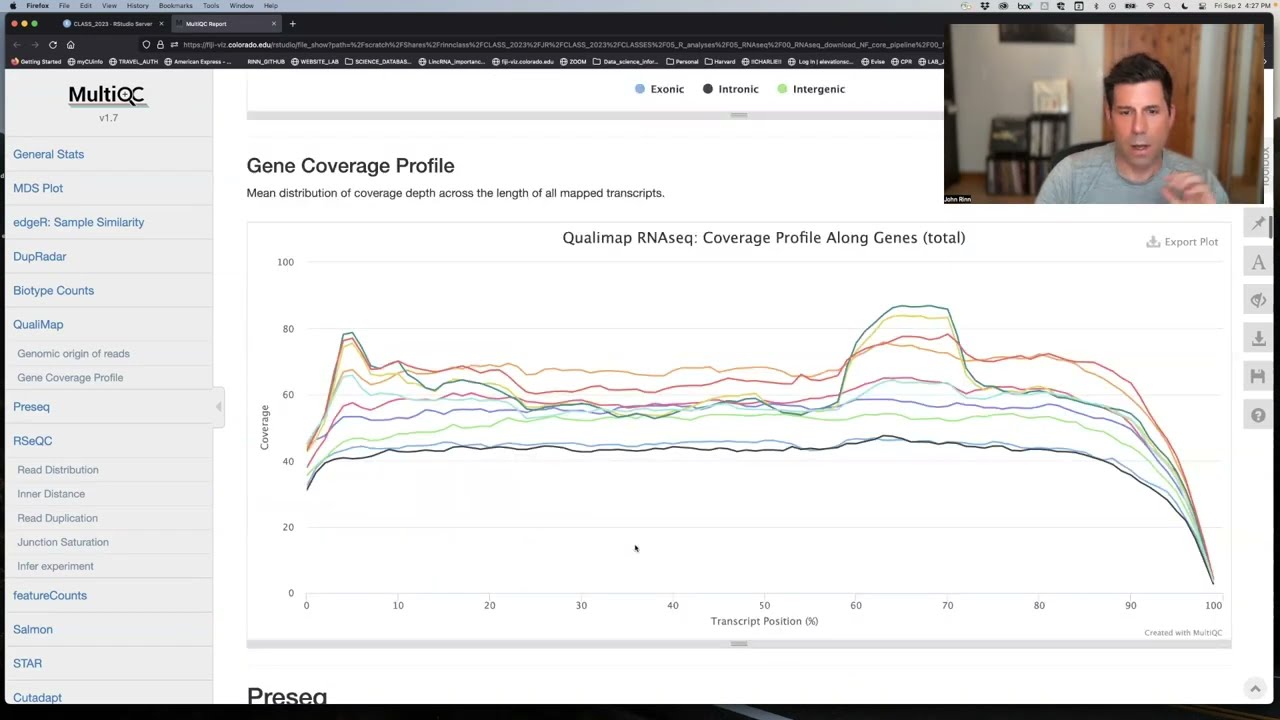Click the RINN_GITHUB bookmark
The width and height of the screenshot is (1280, 720).
[265, 61]
